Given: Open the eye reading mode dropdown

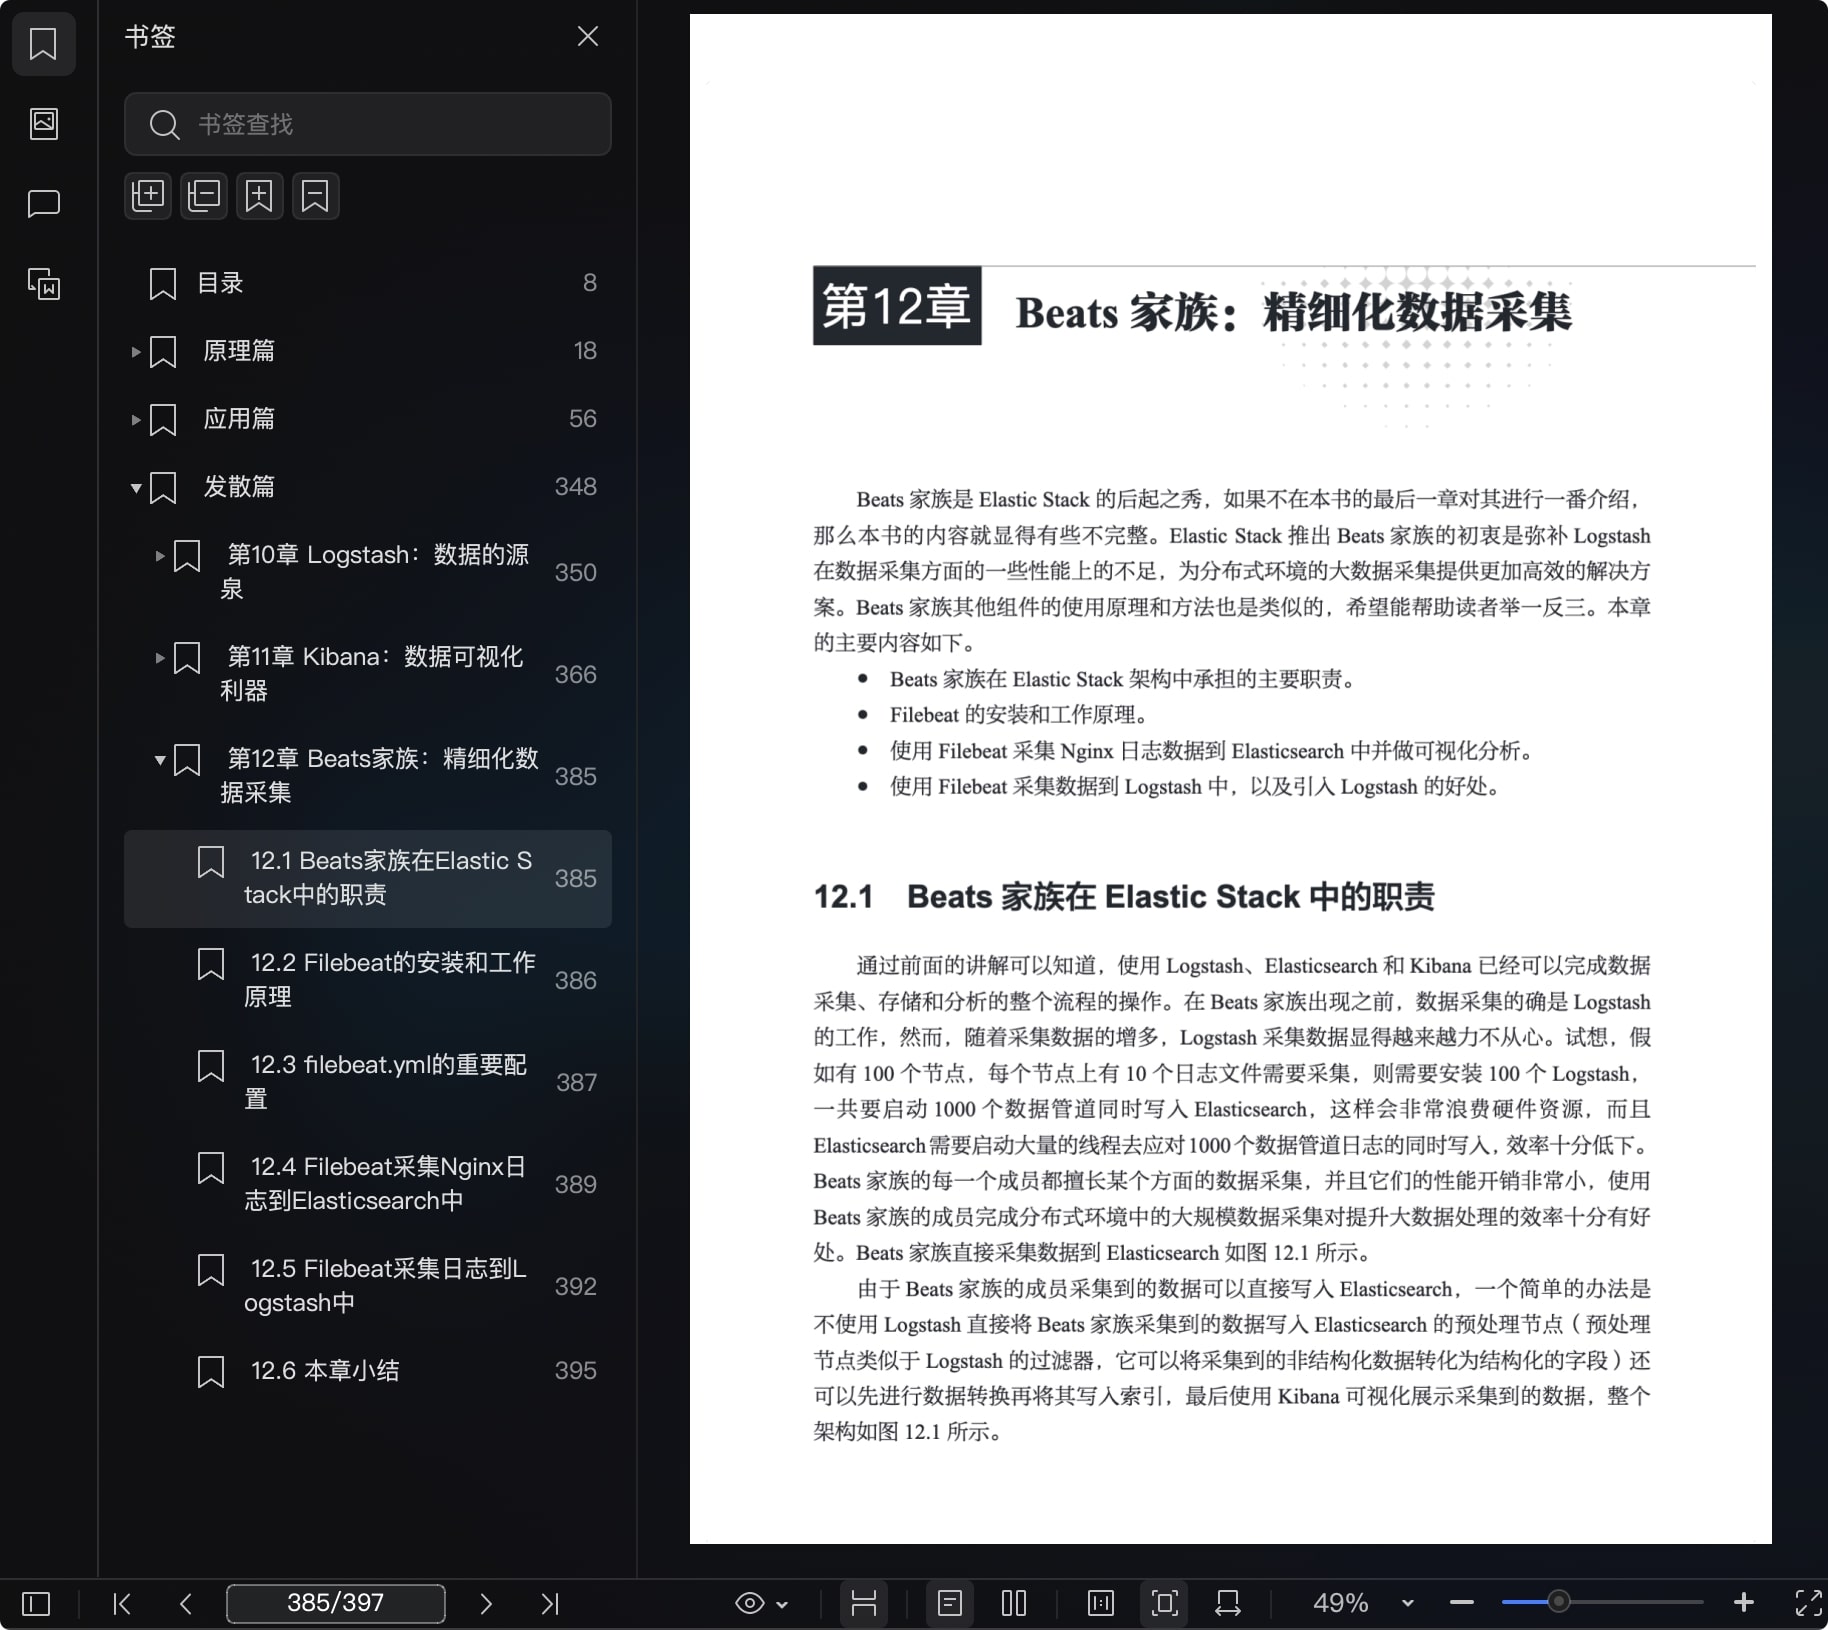Looking at the screenshot, I should pyautogui.click(x=762, y=1604).
